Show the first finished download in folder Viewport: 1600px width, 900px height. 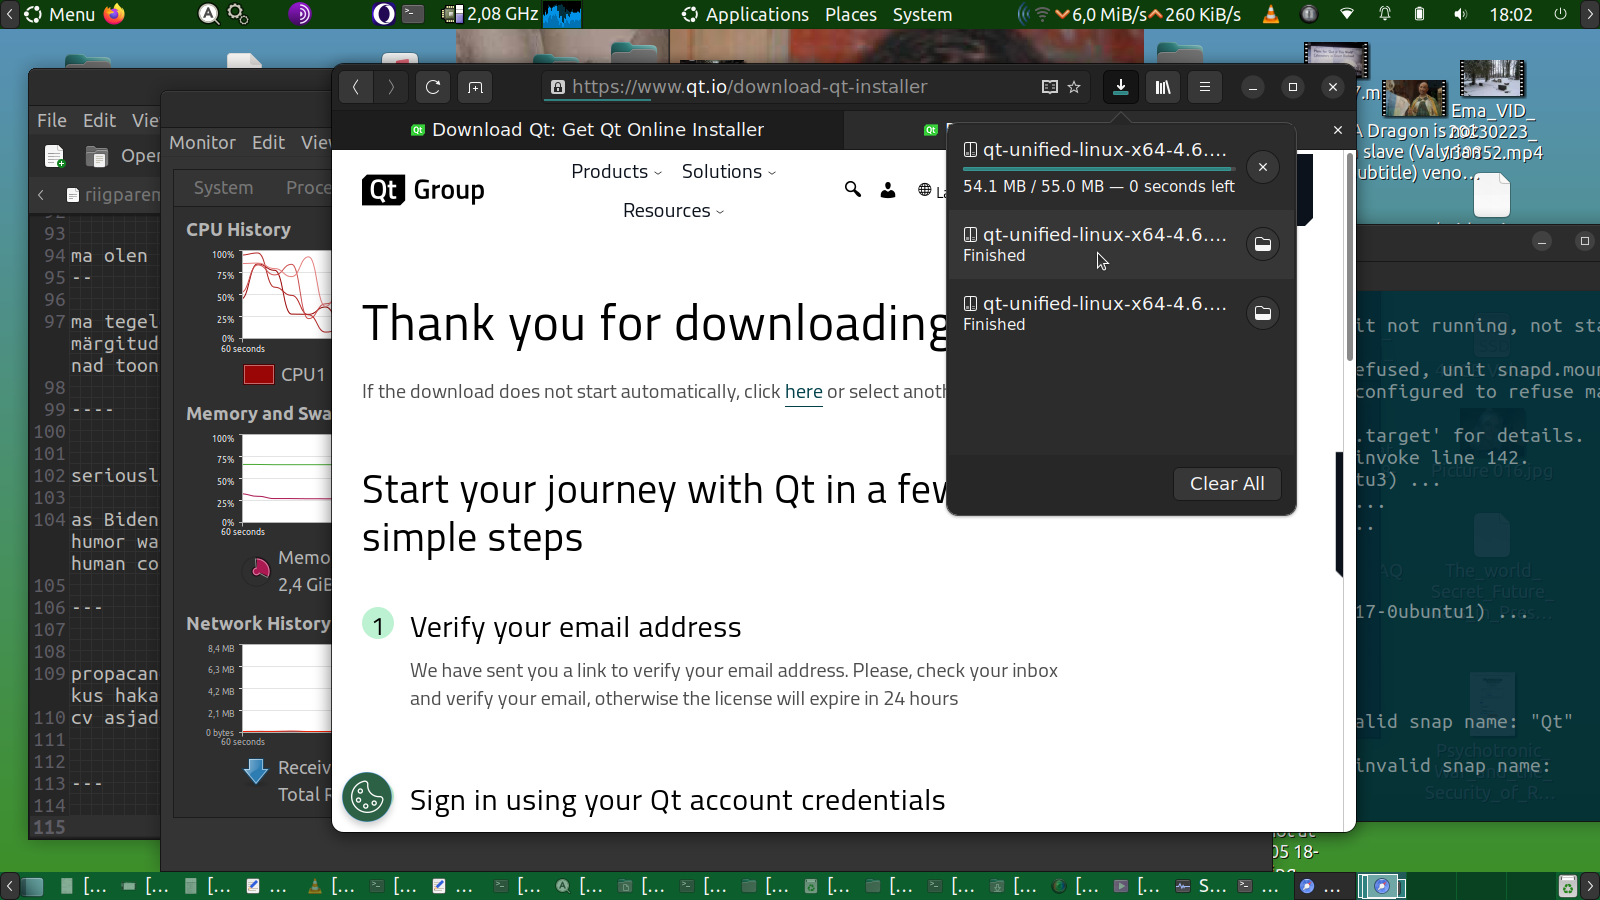click(x=1263, y=244)
